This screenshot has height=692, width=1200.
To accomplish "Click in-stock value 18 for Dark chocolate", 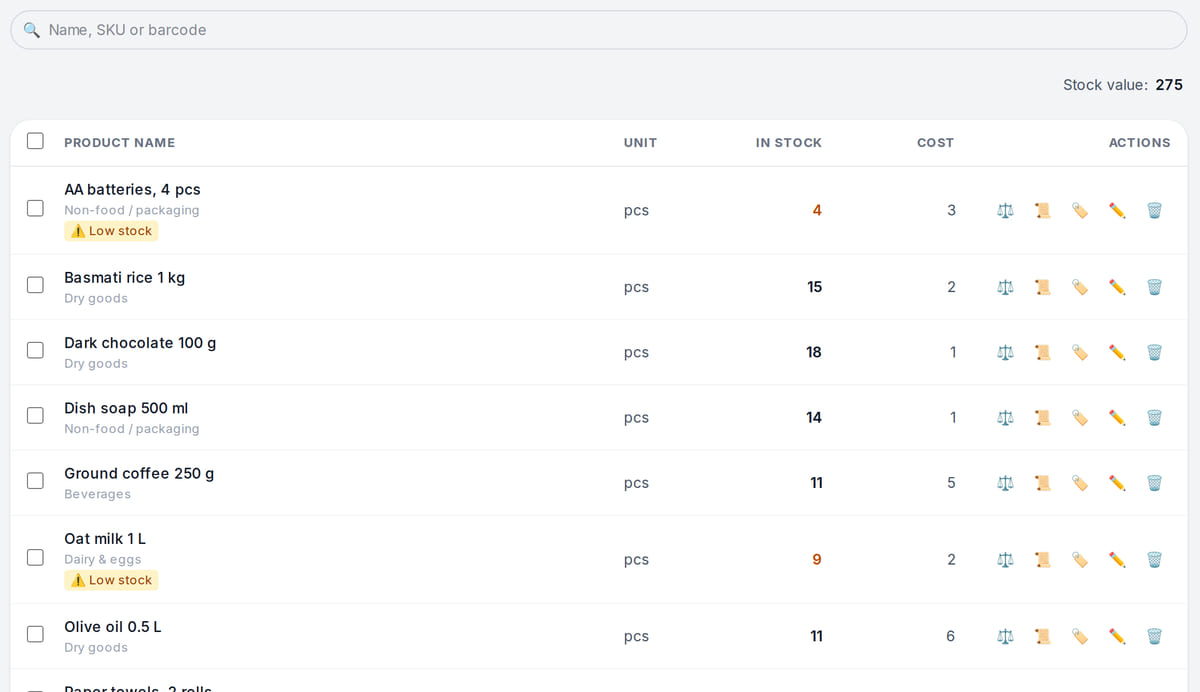I will pyautogui.click(x=814, y=352).
